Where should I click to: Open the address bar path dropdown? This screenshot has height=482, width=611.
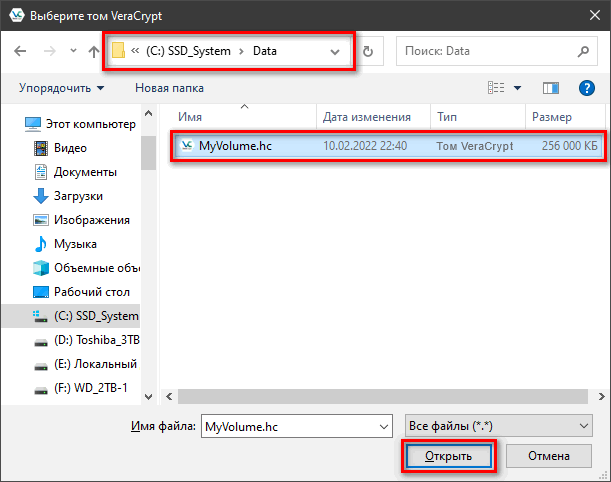[335, 51]
